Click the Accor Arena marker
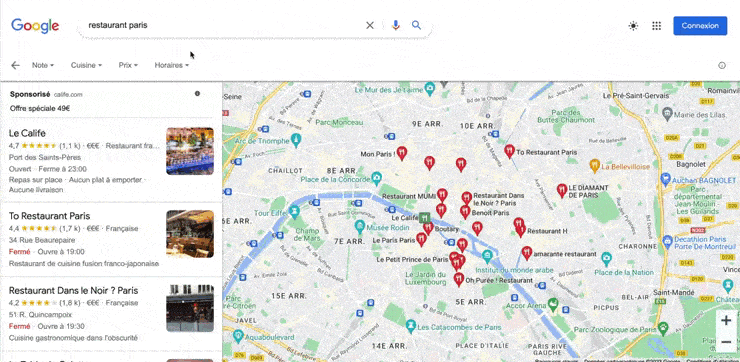This screenshot has height=362, width=740. click(553, 304)
